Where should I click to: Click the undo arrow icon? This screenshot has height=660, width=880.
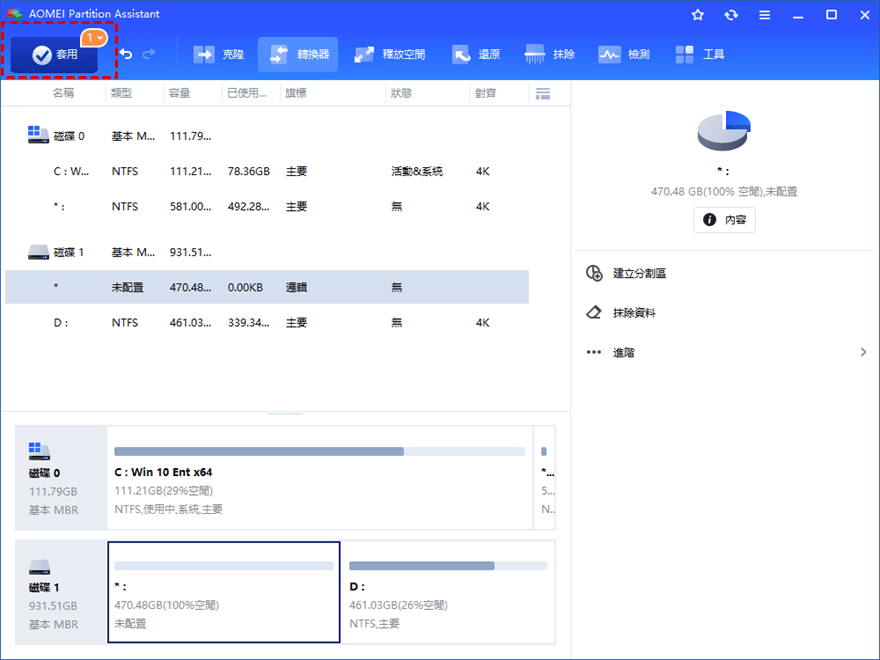tap(127, 54)
